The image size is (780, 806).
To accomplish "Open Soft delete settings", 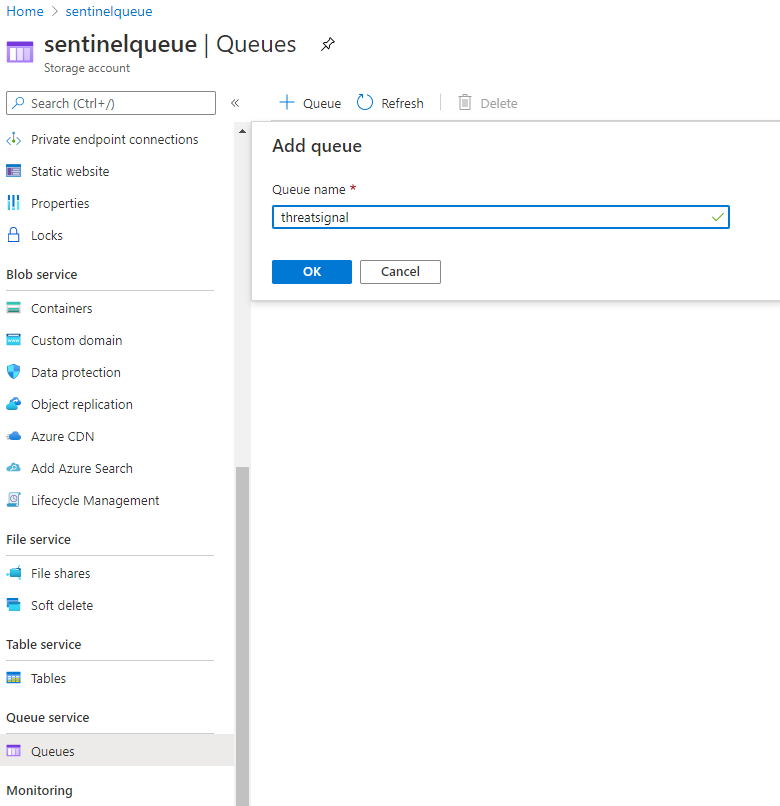I will (x=62, y=605).
